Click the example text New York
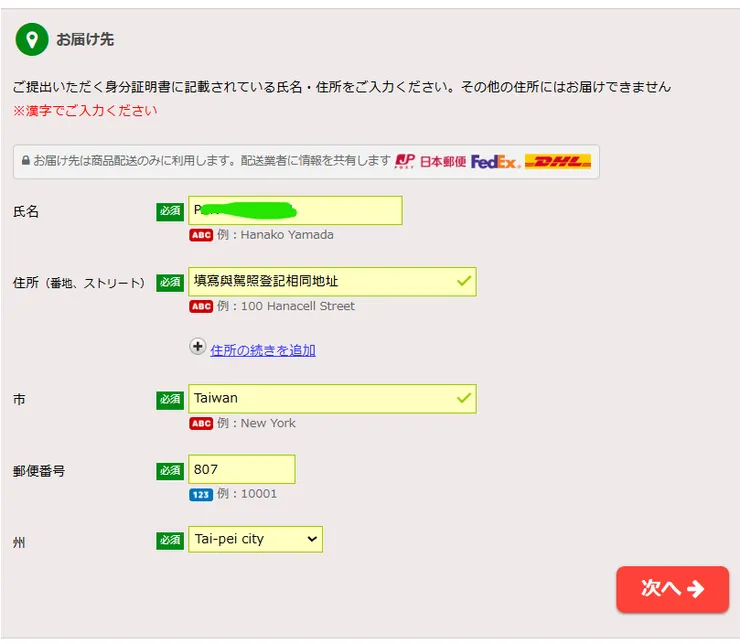The image size is (740, 644). point(268,423)
